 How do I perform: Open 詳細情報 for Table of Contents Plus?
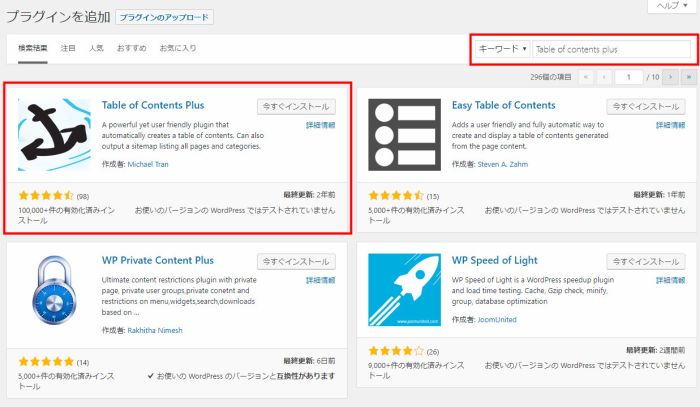coord(321,125)
